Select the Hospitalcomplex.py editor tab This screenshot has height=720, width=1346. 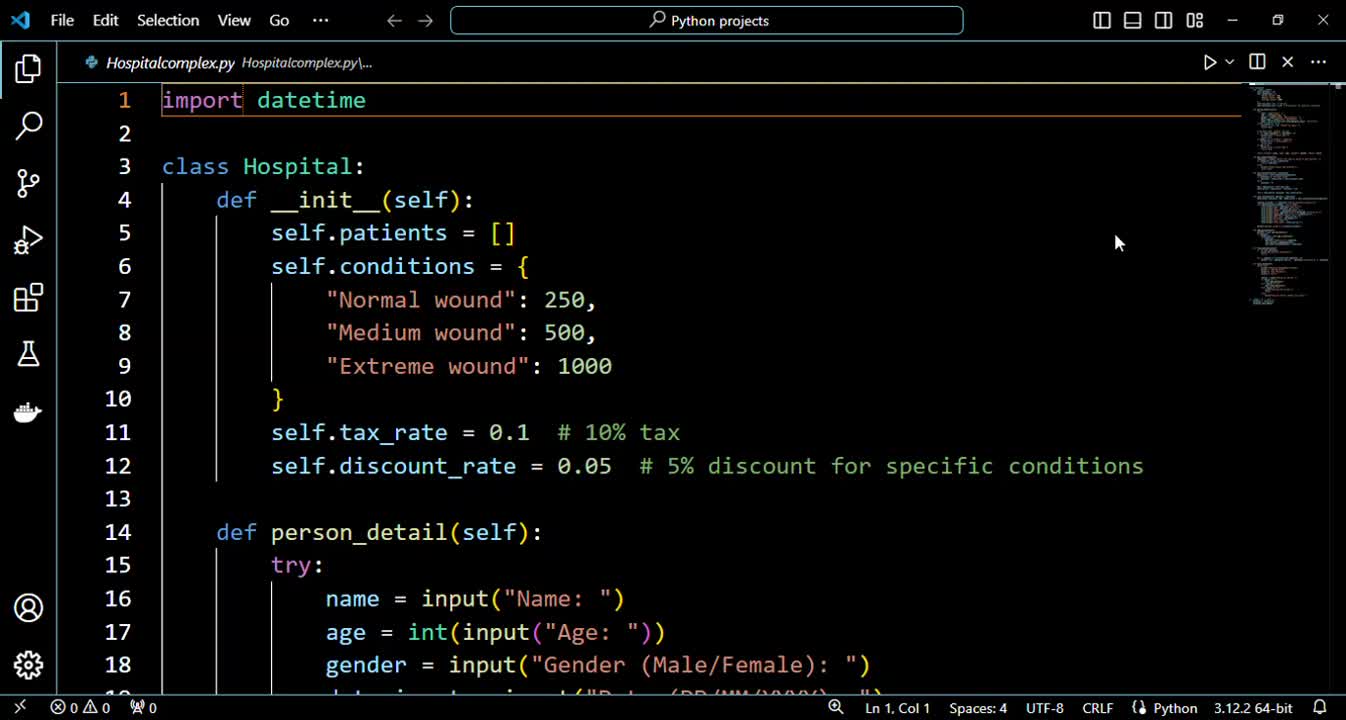[x=170, y=62]
